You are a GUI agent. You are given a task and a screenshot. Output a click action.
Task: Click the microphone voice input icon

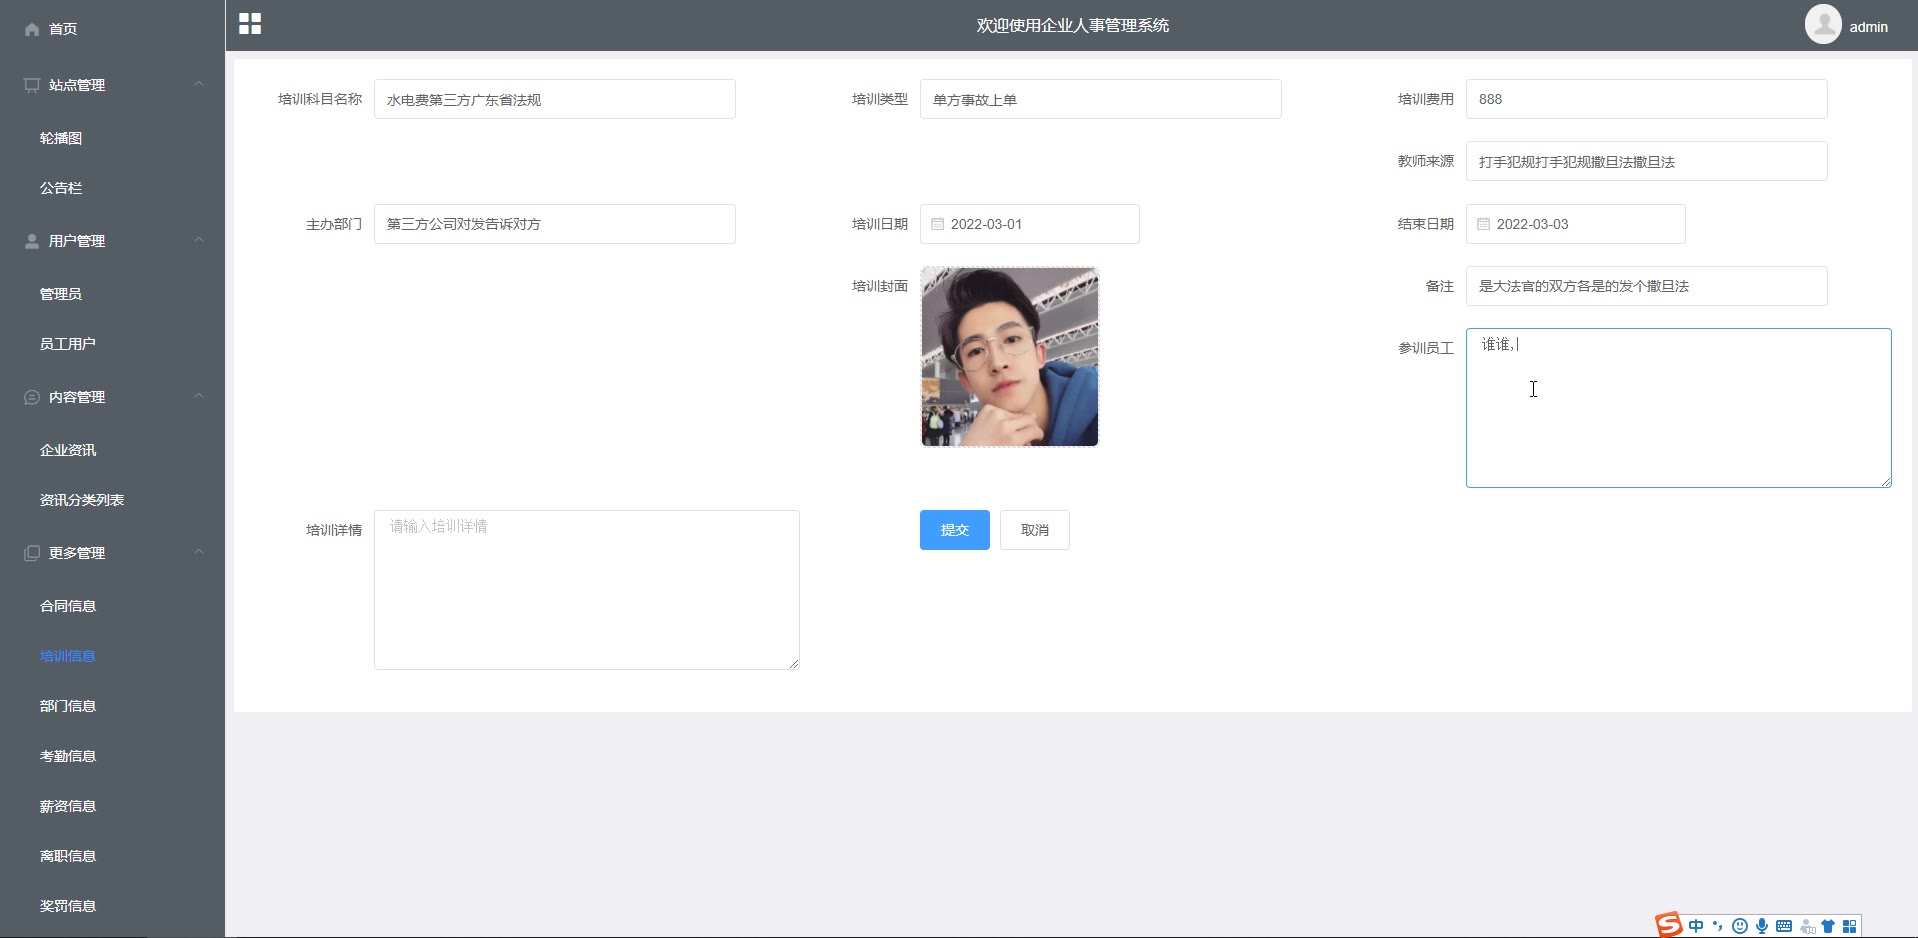point(1762,926)
